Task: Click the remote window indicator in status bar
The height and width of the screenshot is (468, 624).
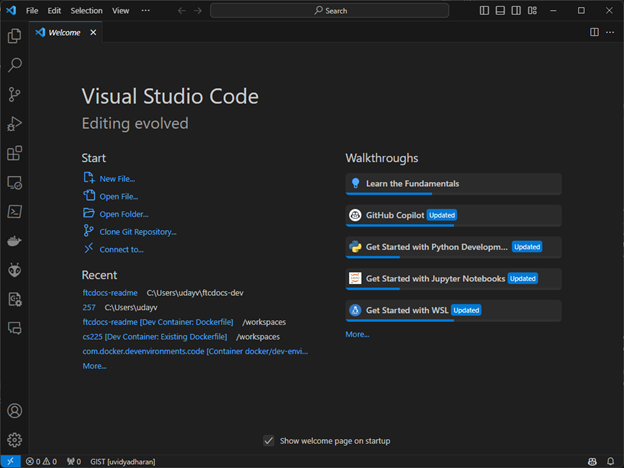Action: pyautogui.click(x=11, y=462)
